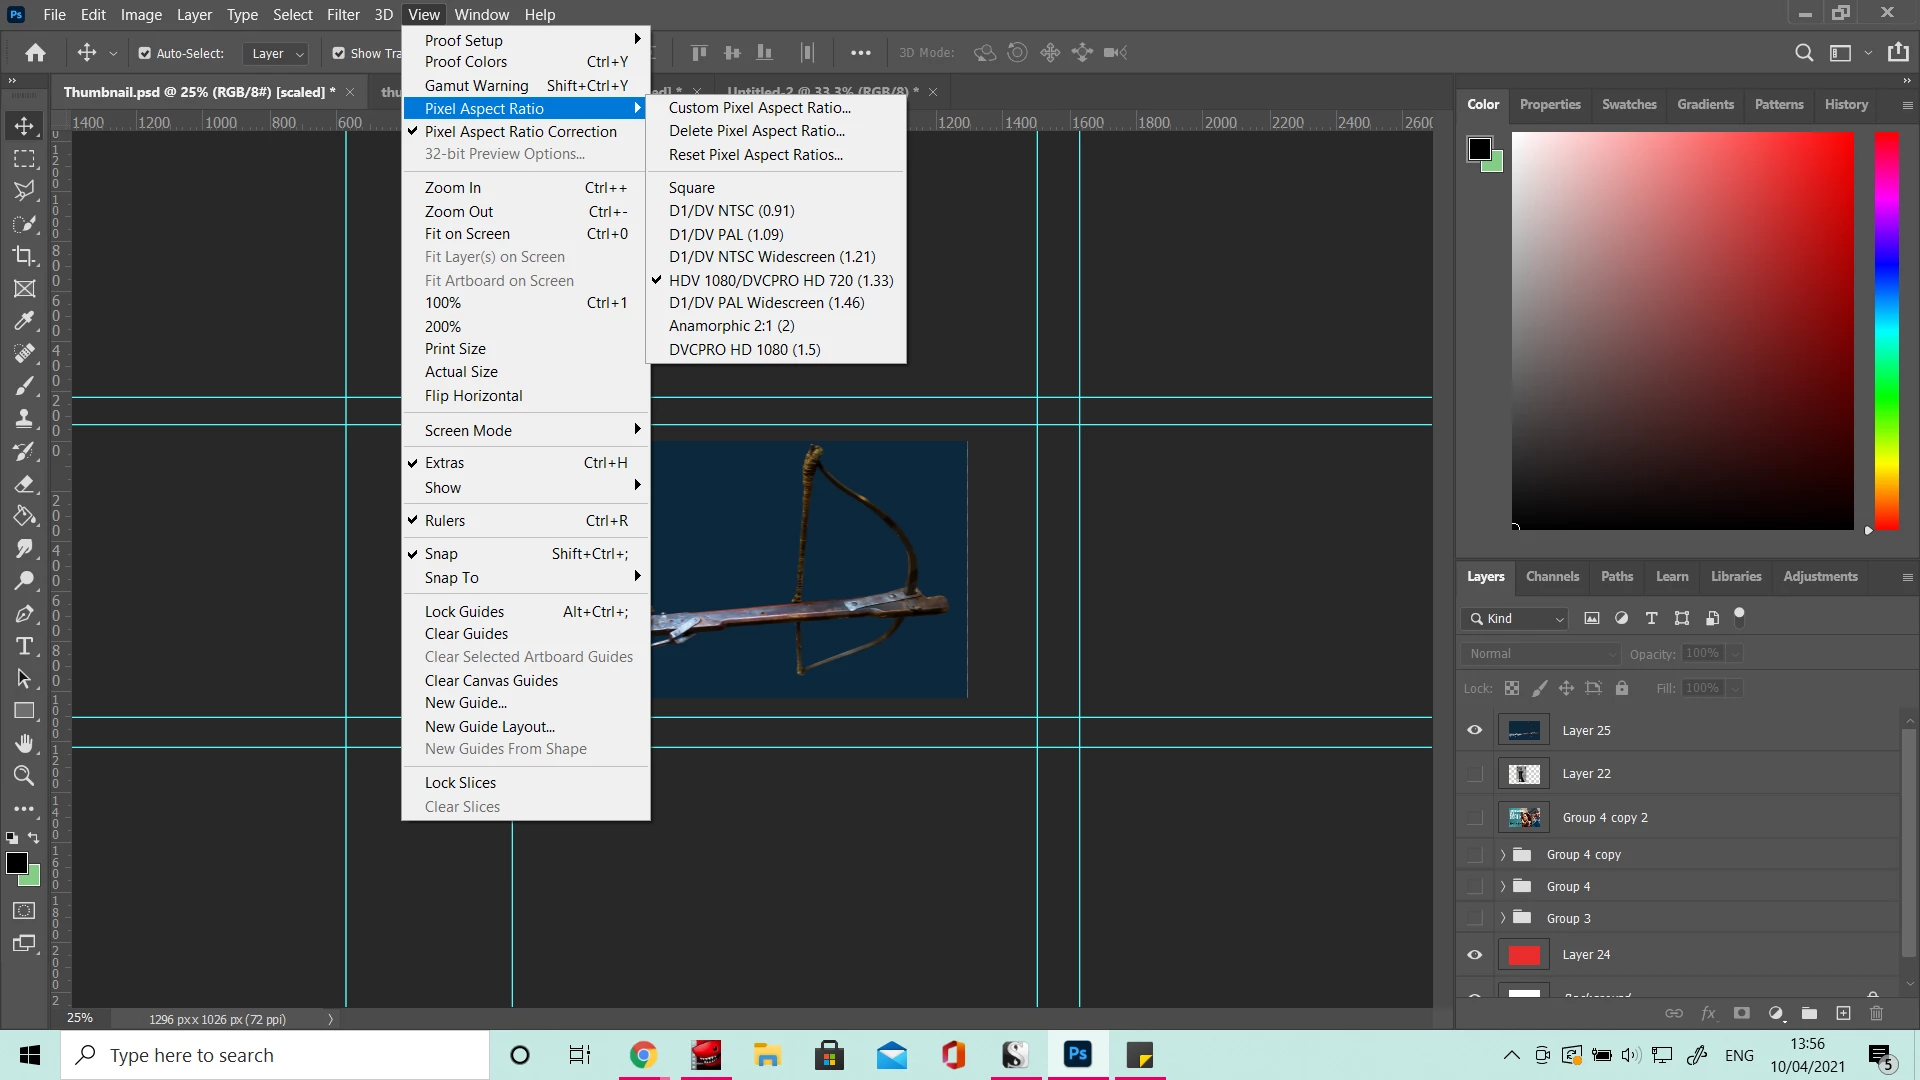Show Layer 22 visibility box
1920x1080 pixels.
click(x=1474, y=774)
